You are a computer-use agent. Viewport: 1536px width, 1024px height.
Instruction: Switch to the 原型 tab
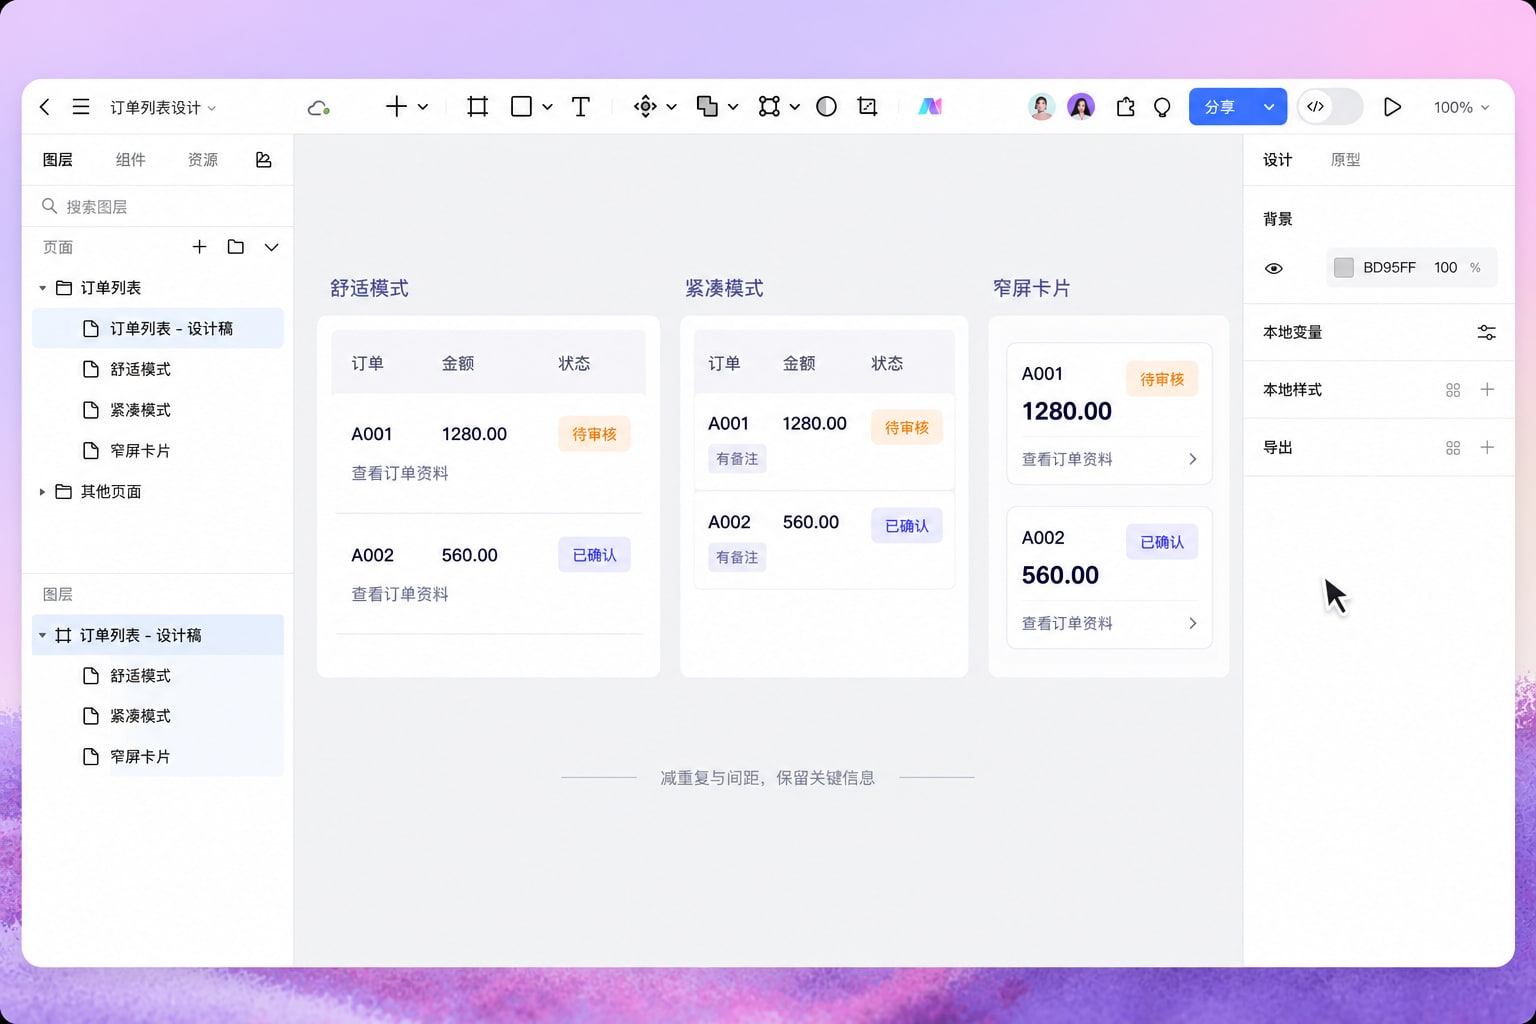coord(1345,160)
